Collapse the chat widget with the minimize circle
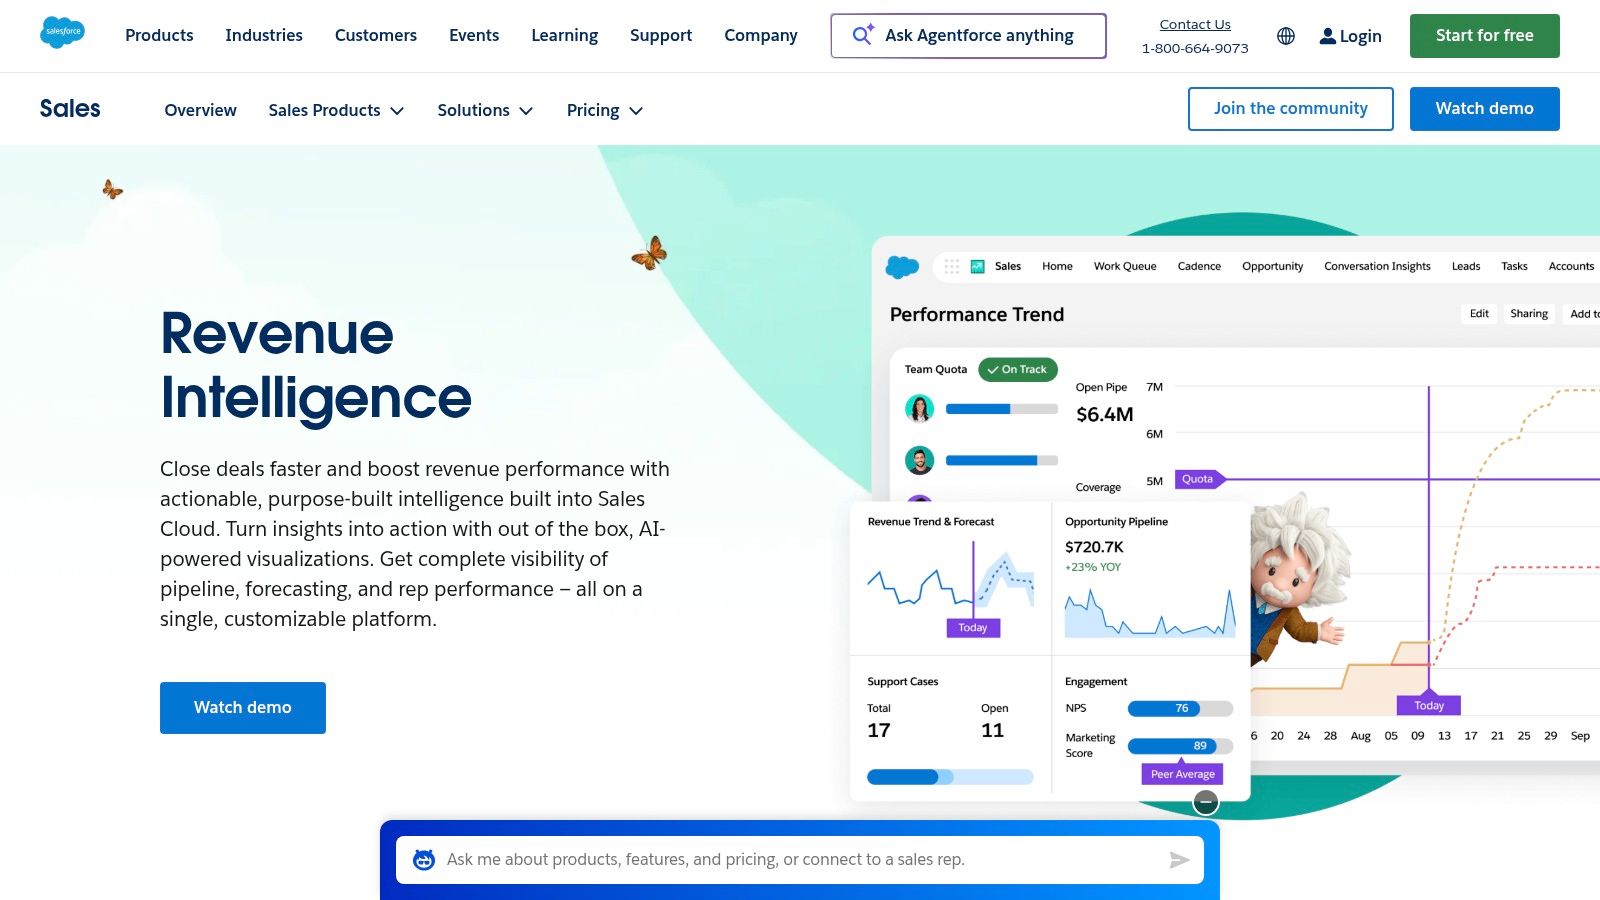This screenshot has width=1600, height=900. [x=1206, y=801]
